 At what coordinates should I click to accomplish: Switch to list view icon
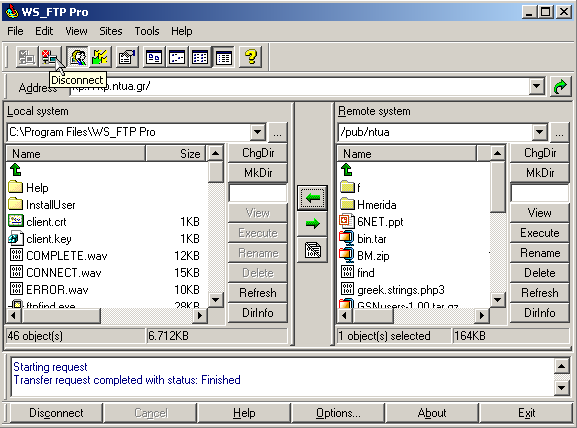pyautogui.click(x=200, y=57)
